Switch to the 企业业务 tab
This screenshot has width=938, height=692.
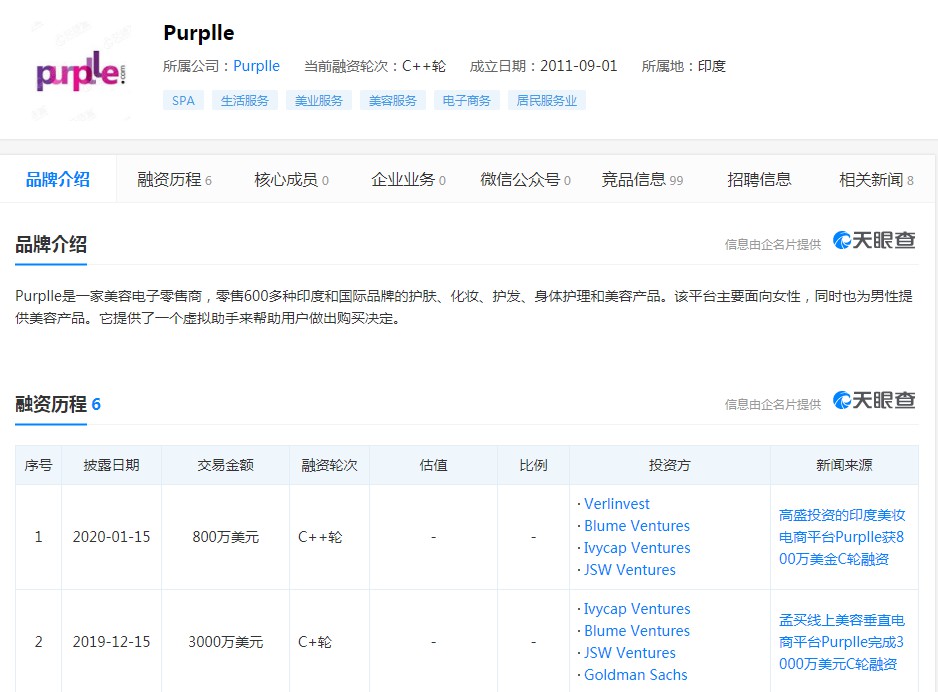coord(408,179)
